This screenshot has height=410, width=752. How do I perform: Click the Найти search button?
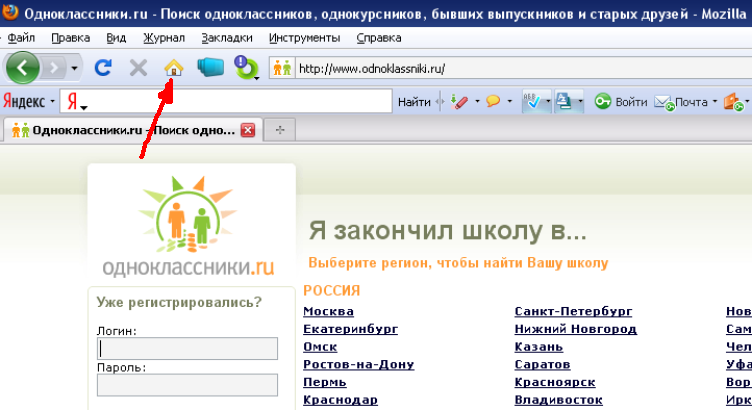(414, 102)
